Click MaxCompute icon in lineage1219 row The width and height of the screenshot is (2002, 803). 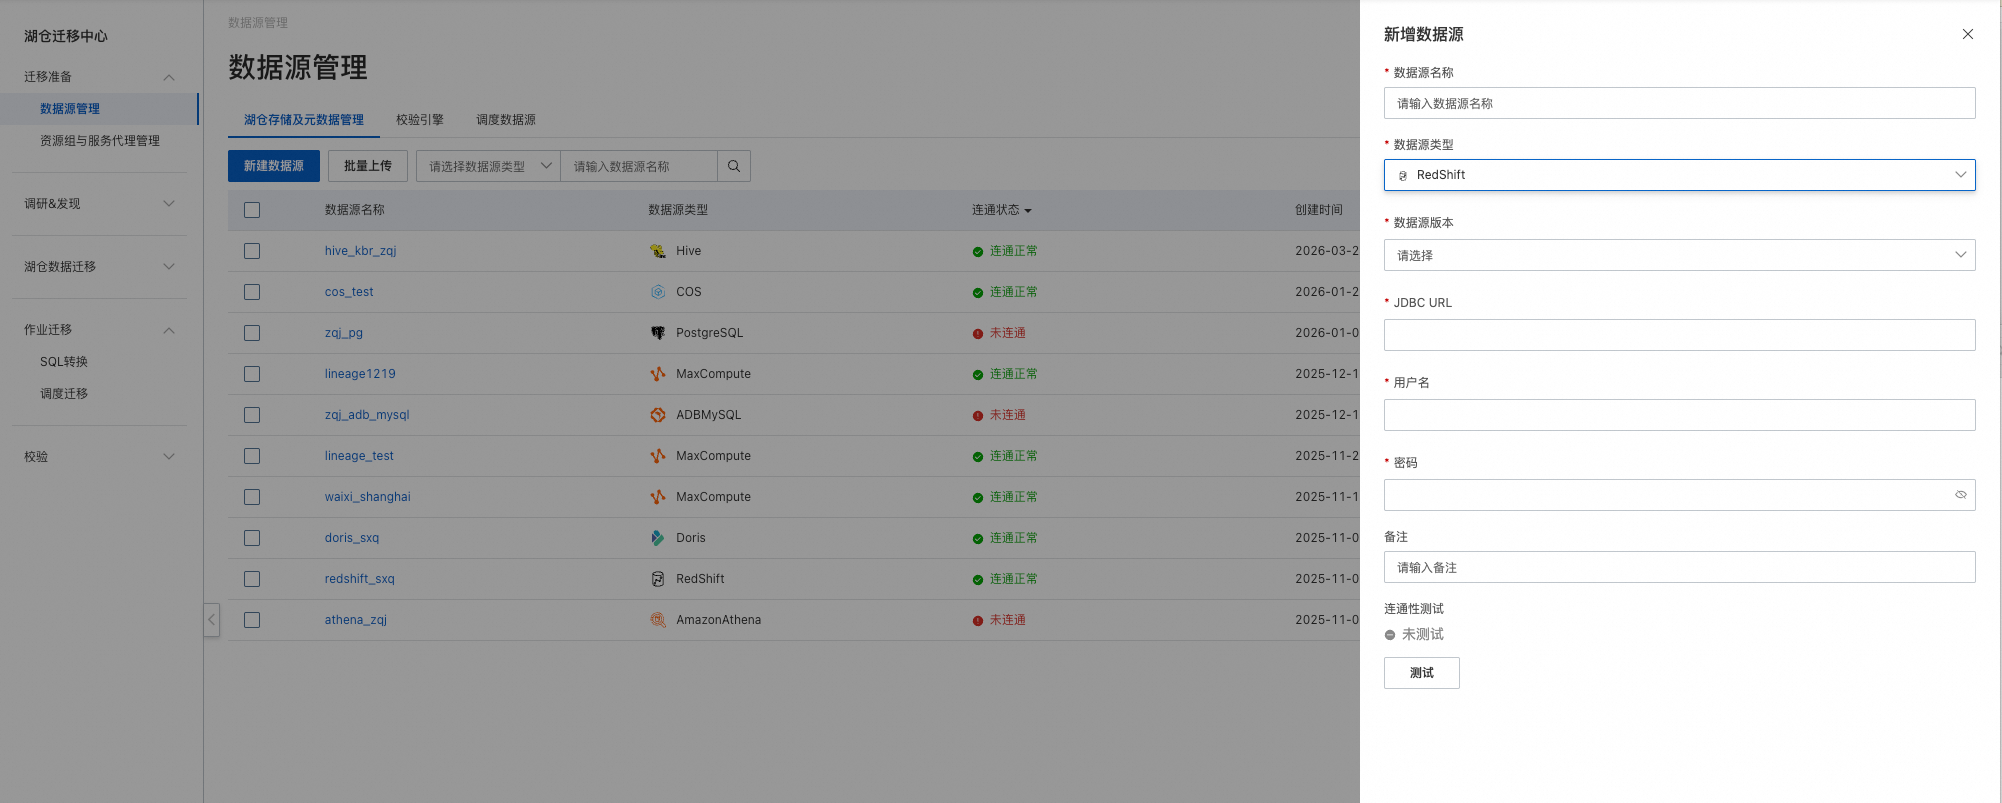click(658, 374)
